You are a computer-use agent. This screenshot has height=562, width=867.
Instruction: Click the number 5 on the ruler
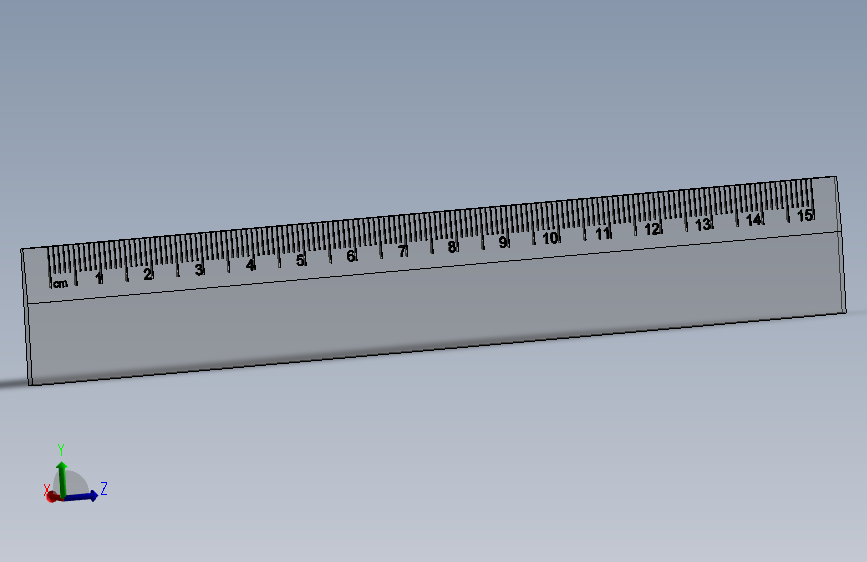pyautogui.click(x=300, y=261)
